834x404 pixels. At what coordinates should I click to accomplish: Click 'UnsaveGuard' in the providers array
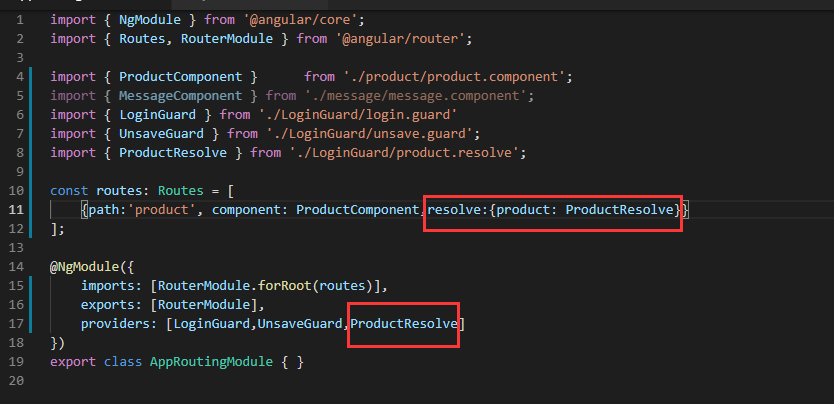coord(300,324)
